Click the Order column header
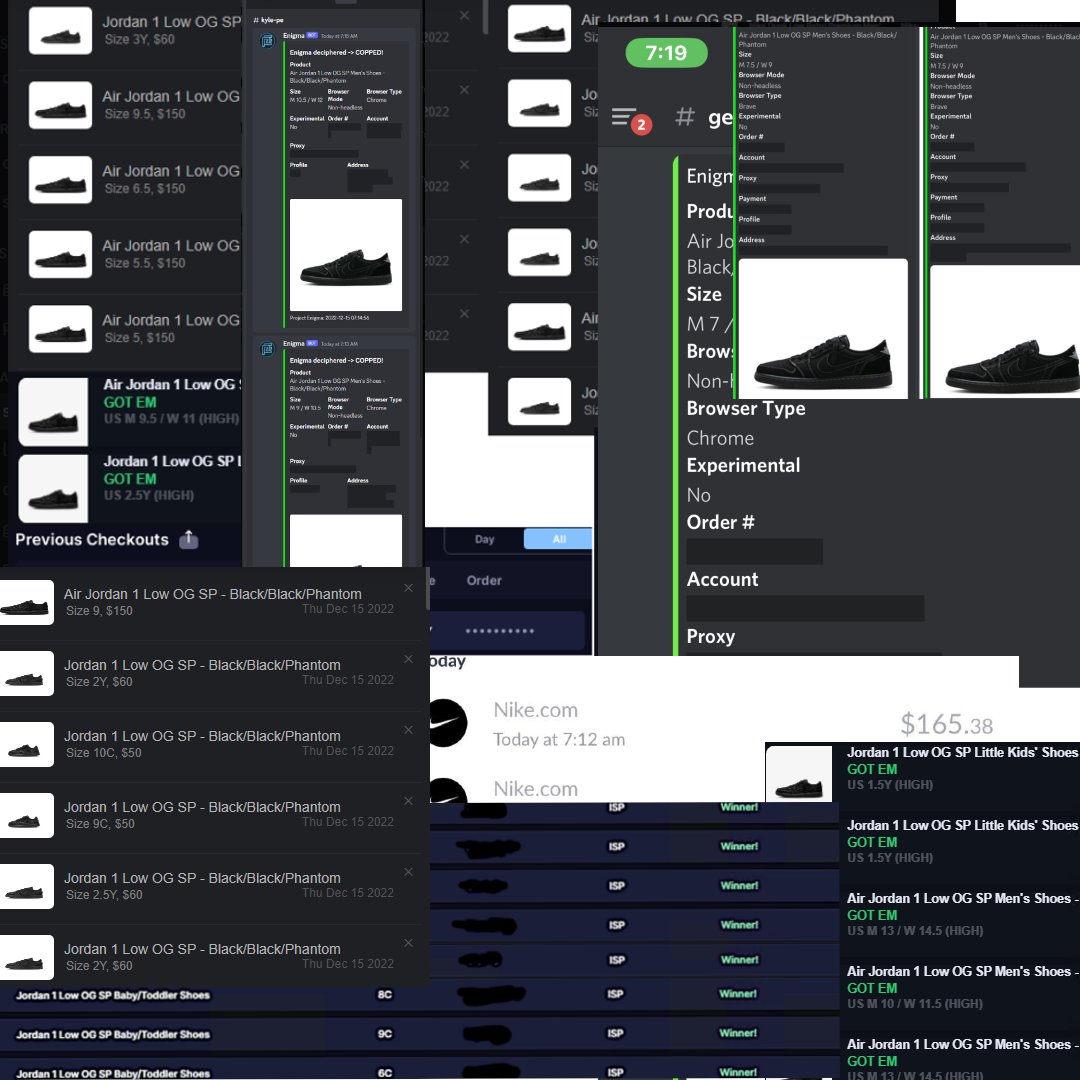This screenshot has width=1080, height=1080. (484, 581)
